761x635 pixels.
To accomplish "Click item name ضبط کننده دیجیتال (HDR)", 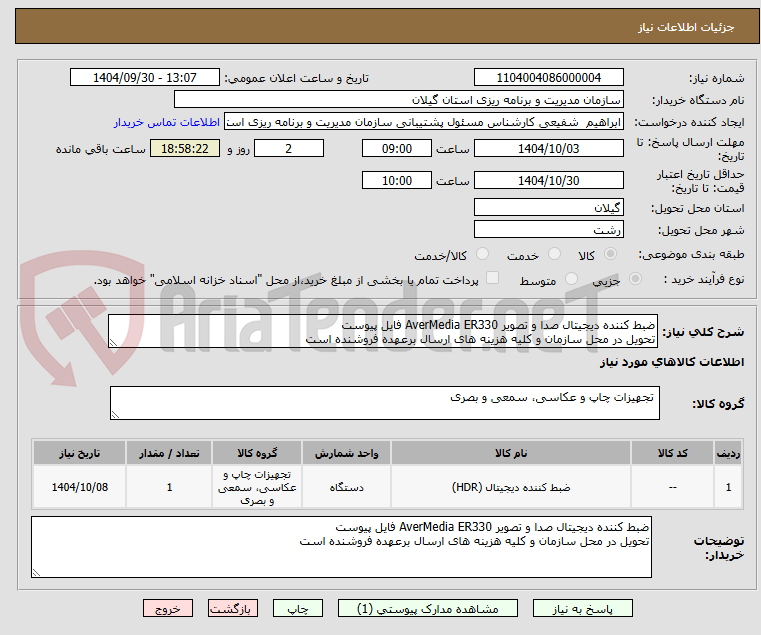I will click(x=511, y=487).
